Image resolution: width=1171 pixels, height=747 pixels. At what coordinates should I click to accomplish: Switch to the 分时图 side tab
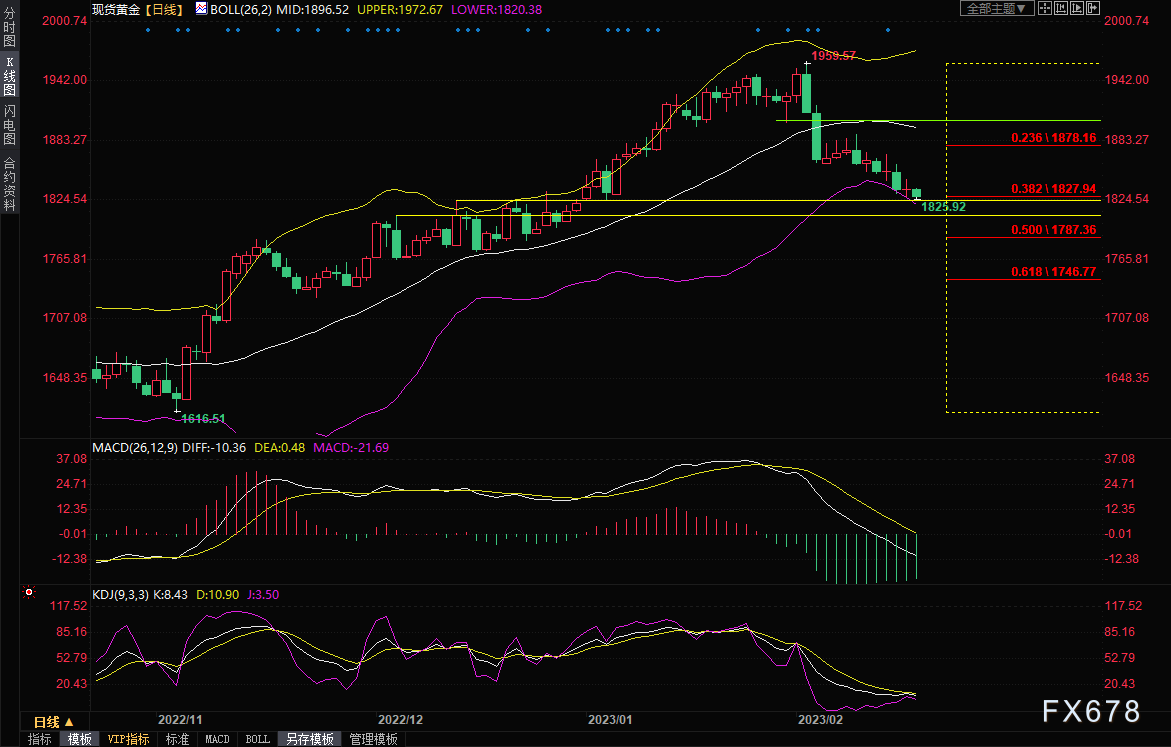[x=9, y=28]
